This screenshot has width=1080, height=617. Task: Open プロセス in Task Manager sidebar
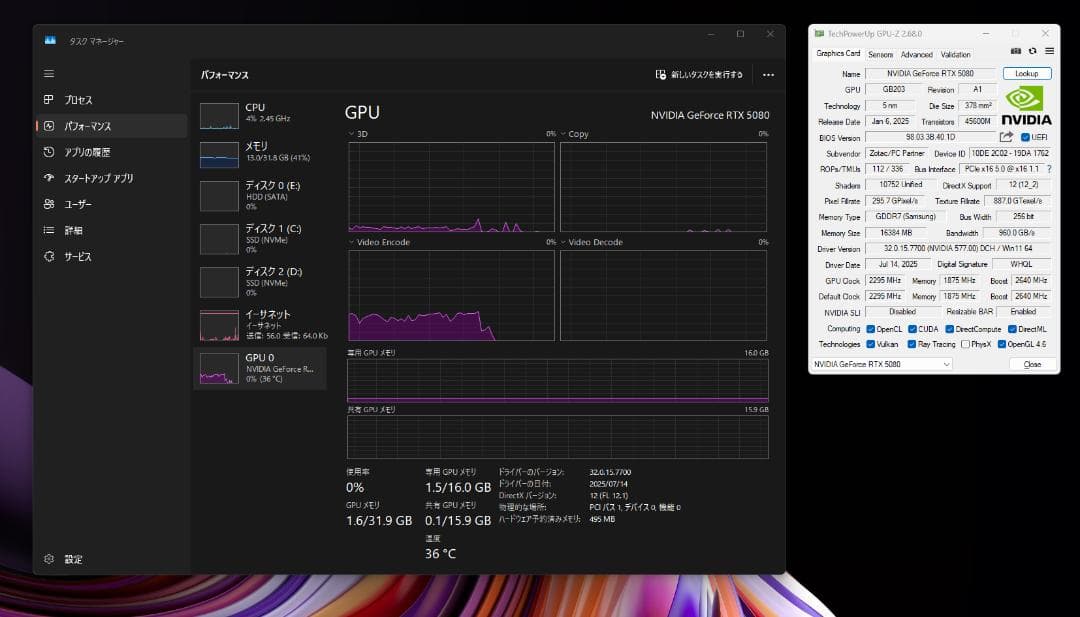(79, 99)
